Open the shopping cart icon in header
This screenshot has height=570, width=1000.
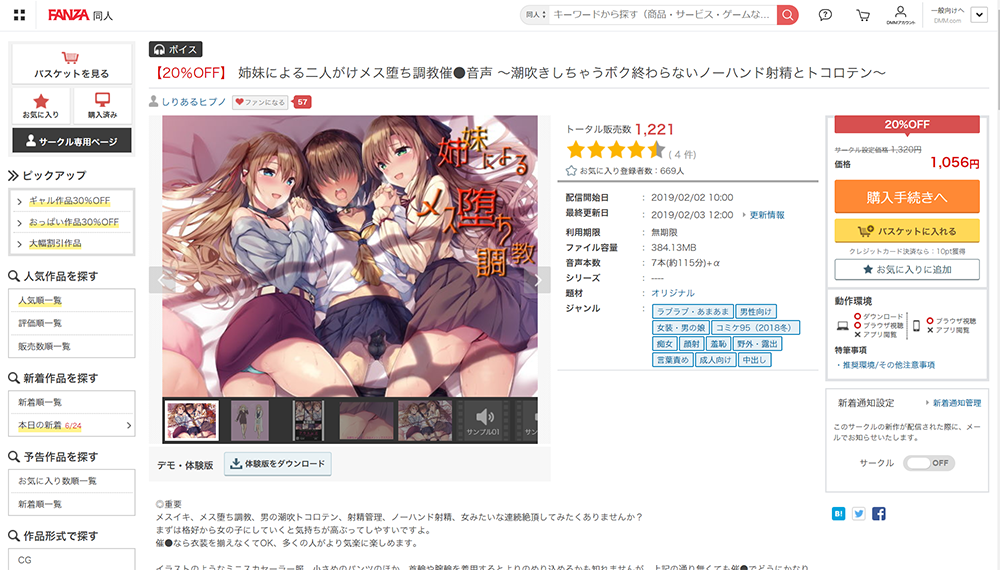(863, 15)
